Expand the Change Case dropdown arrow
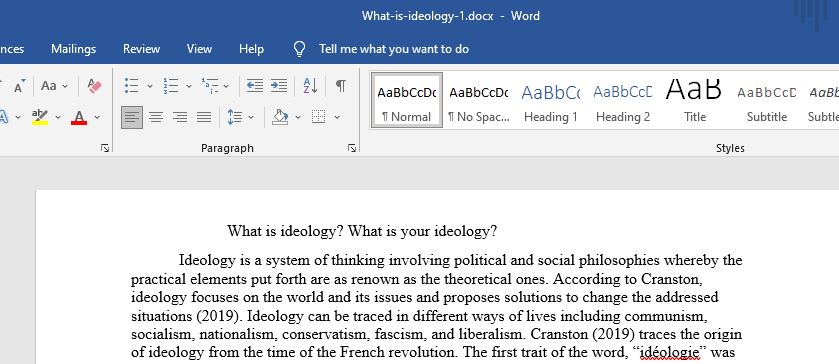839x364 pixels. click(65, 86)
